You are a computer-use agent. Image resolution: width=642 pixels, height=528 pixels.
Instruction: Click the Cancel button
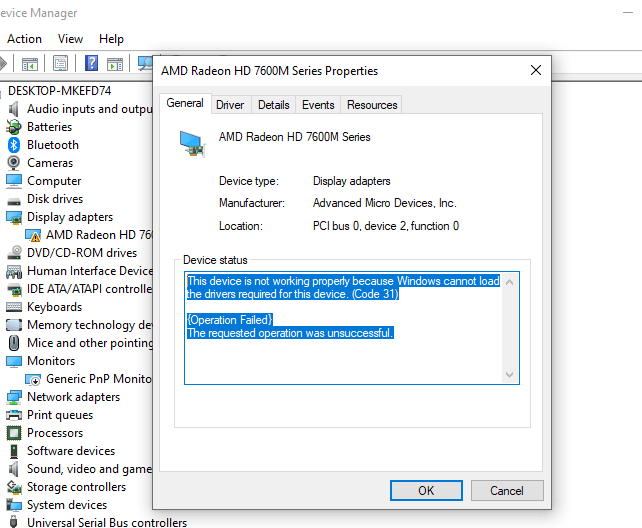507,490
